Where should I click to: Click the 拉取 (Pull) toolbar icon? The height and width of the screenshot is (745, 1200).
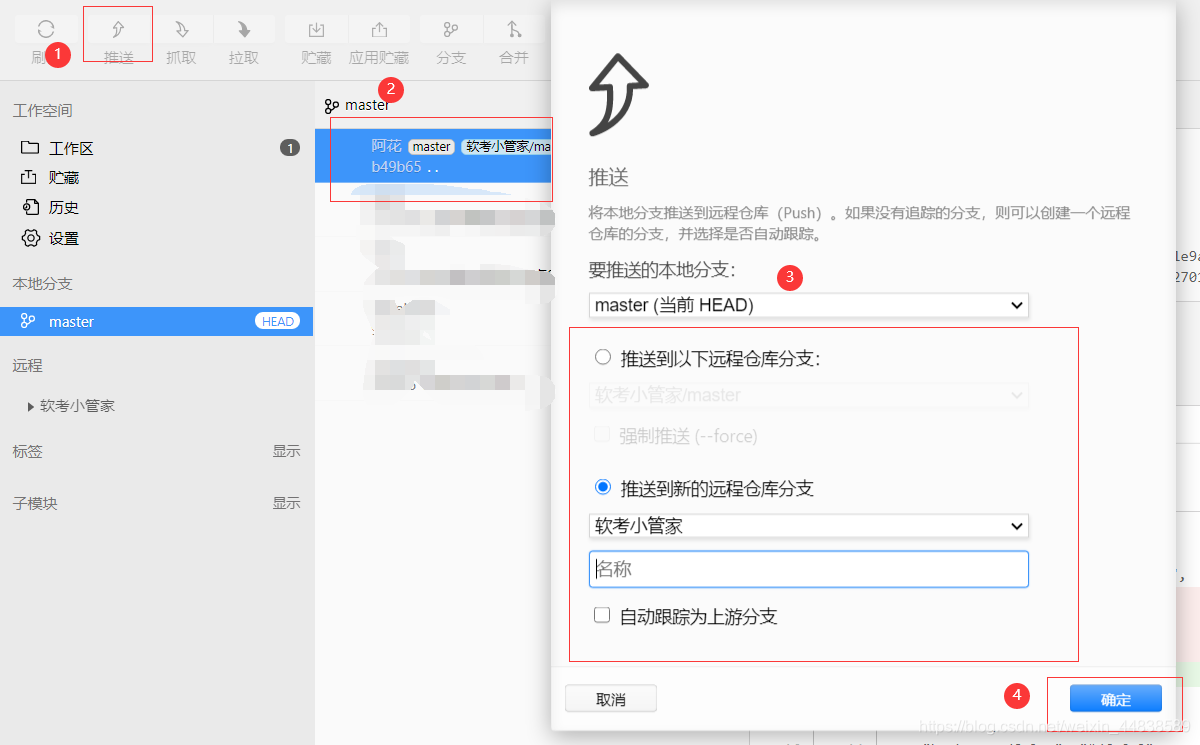click(244, 30)
